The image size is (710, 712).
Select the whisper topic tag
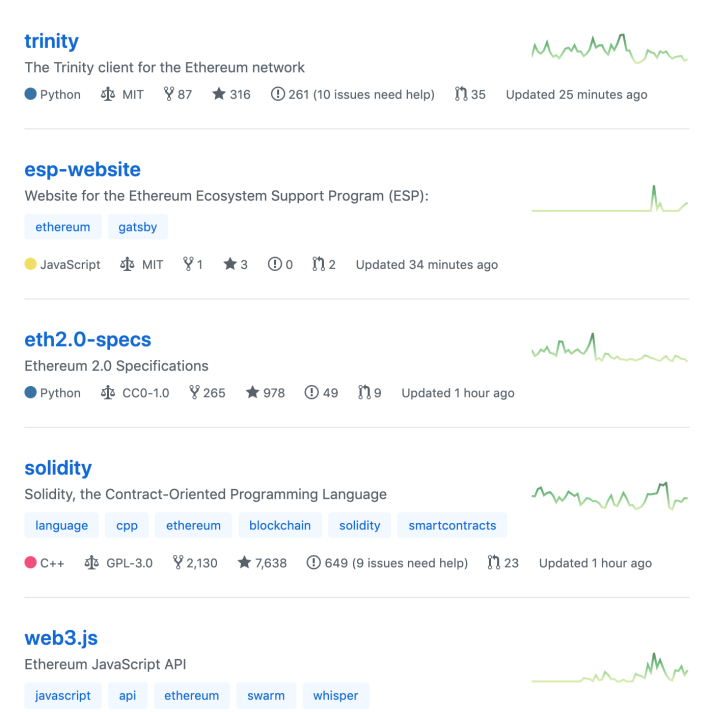tap(336, 696)
